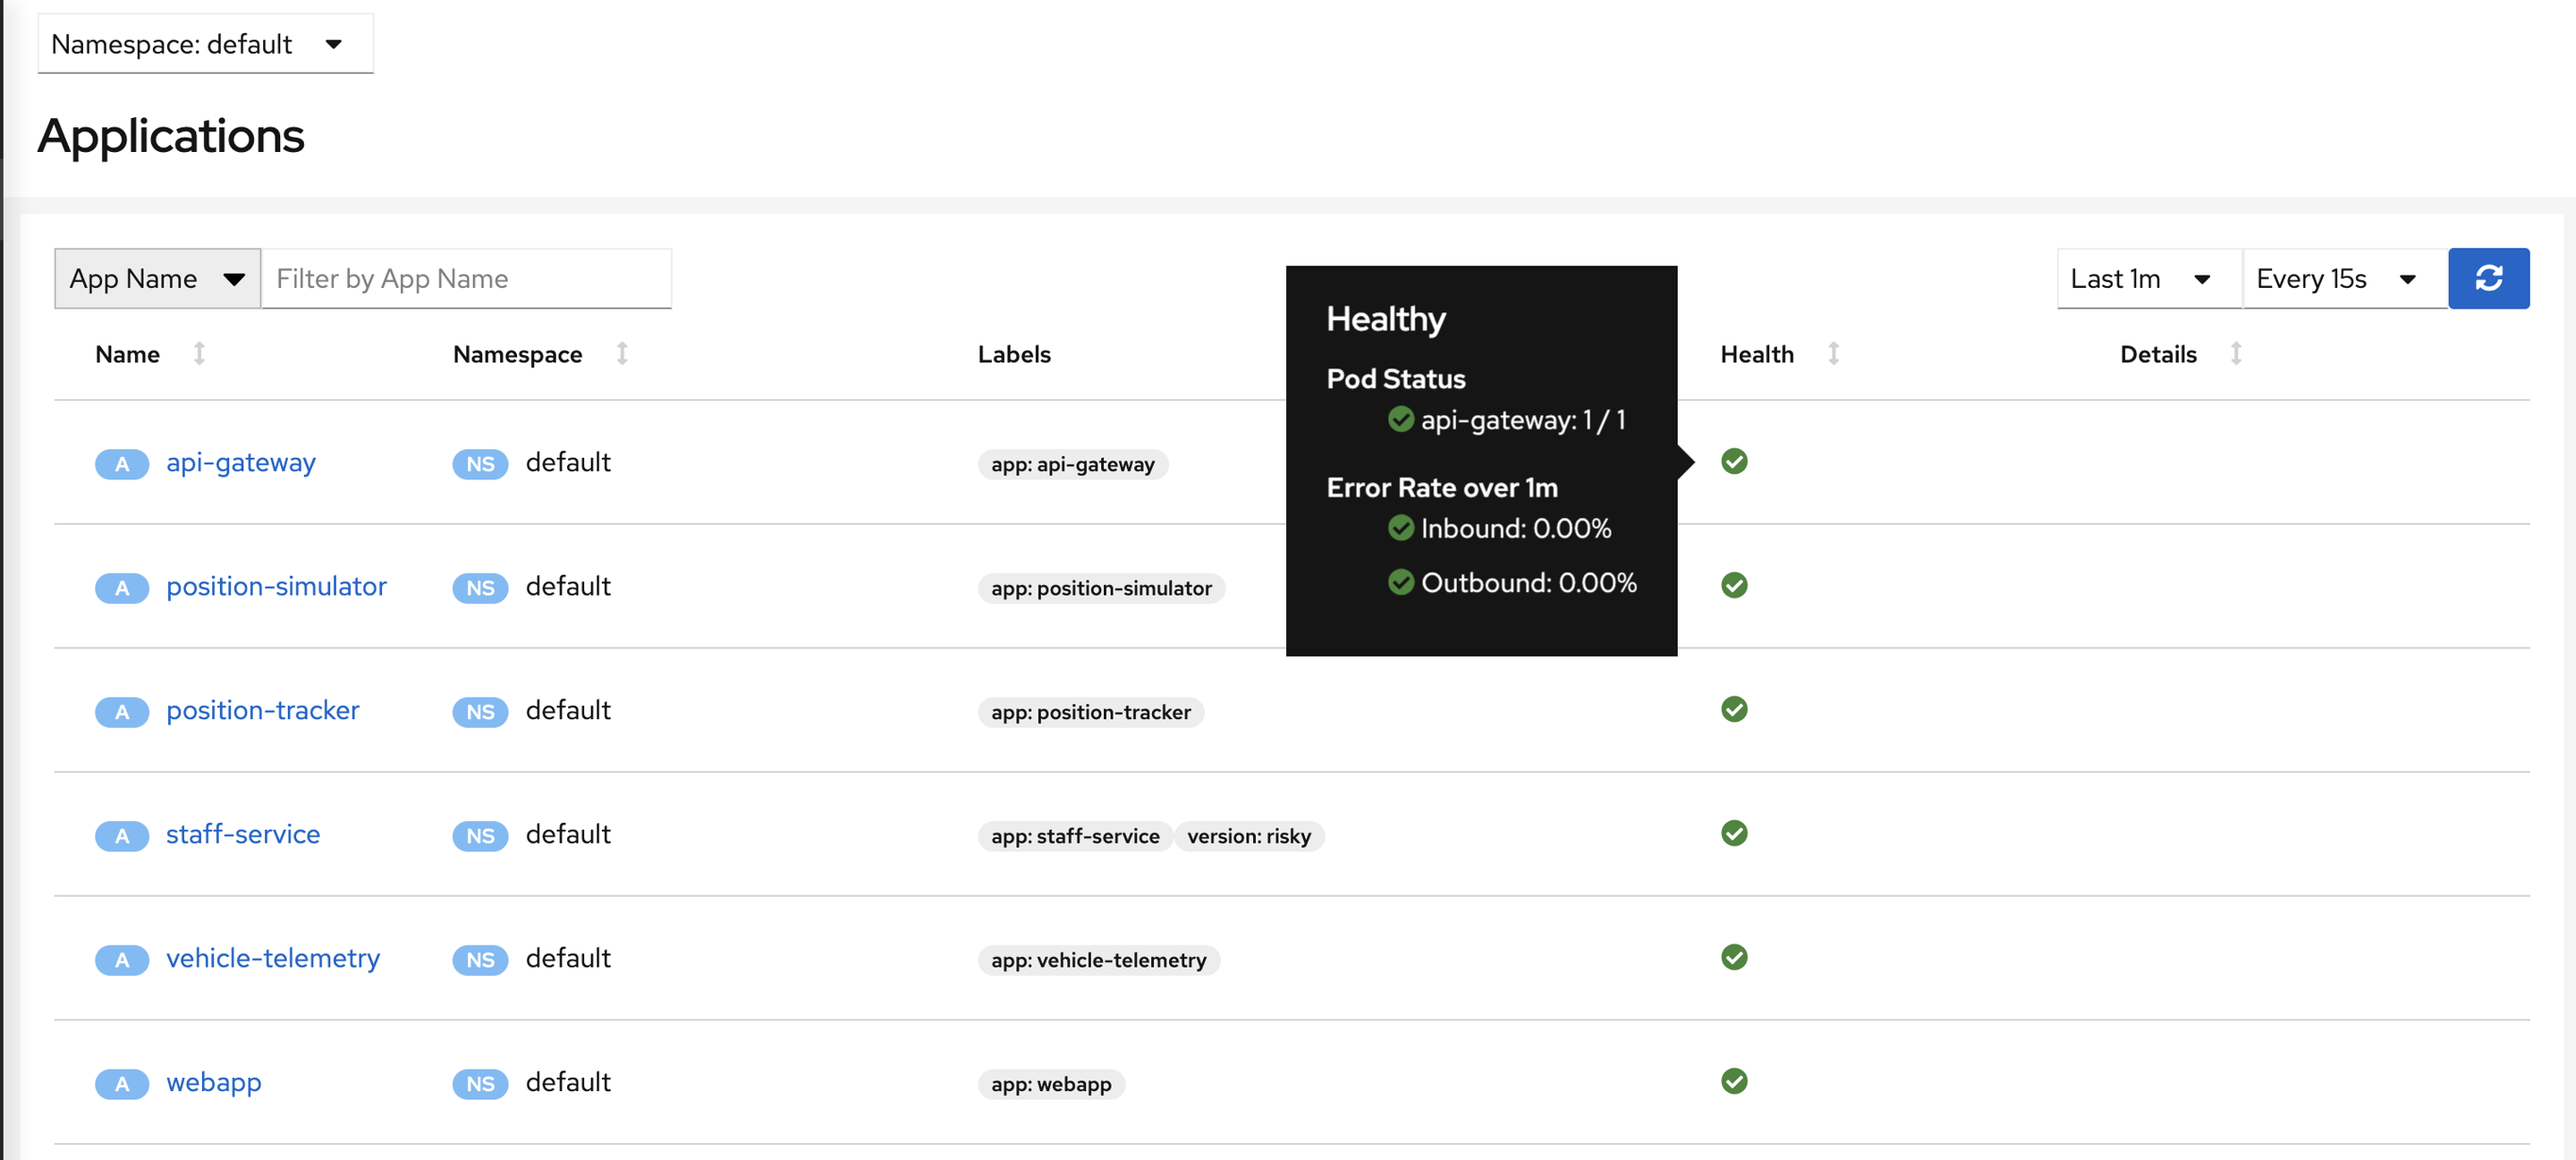Open the Last 1m time range dropdown
The height and width of the screenshot is (1160, 2576).
pyautogui.click(x=2146, y=278)
